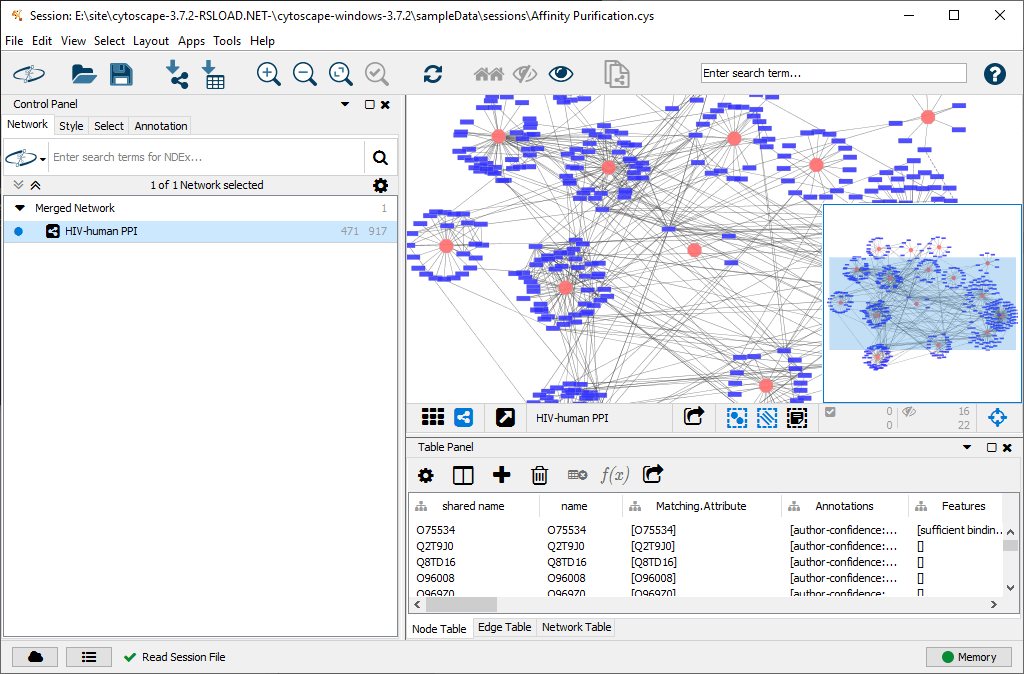Open Control Panel options dropdown arrow
This screenshot has width=1024, height=674.
(345, 104)
